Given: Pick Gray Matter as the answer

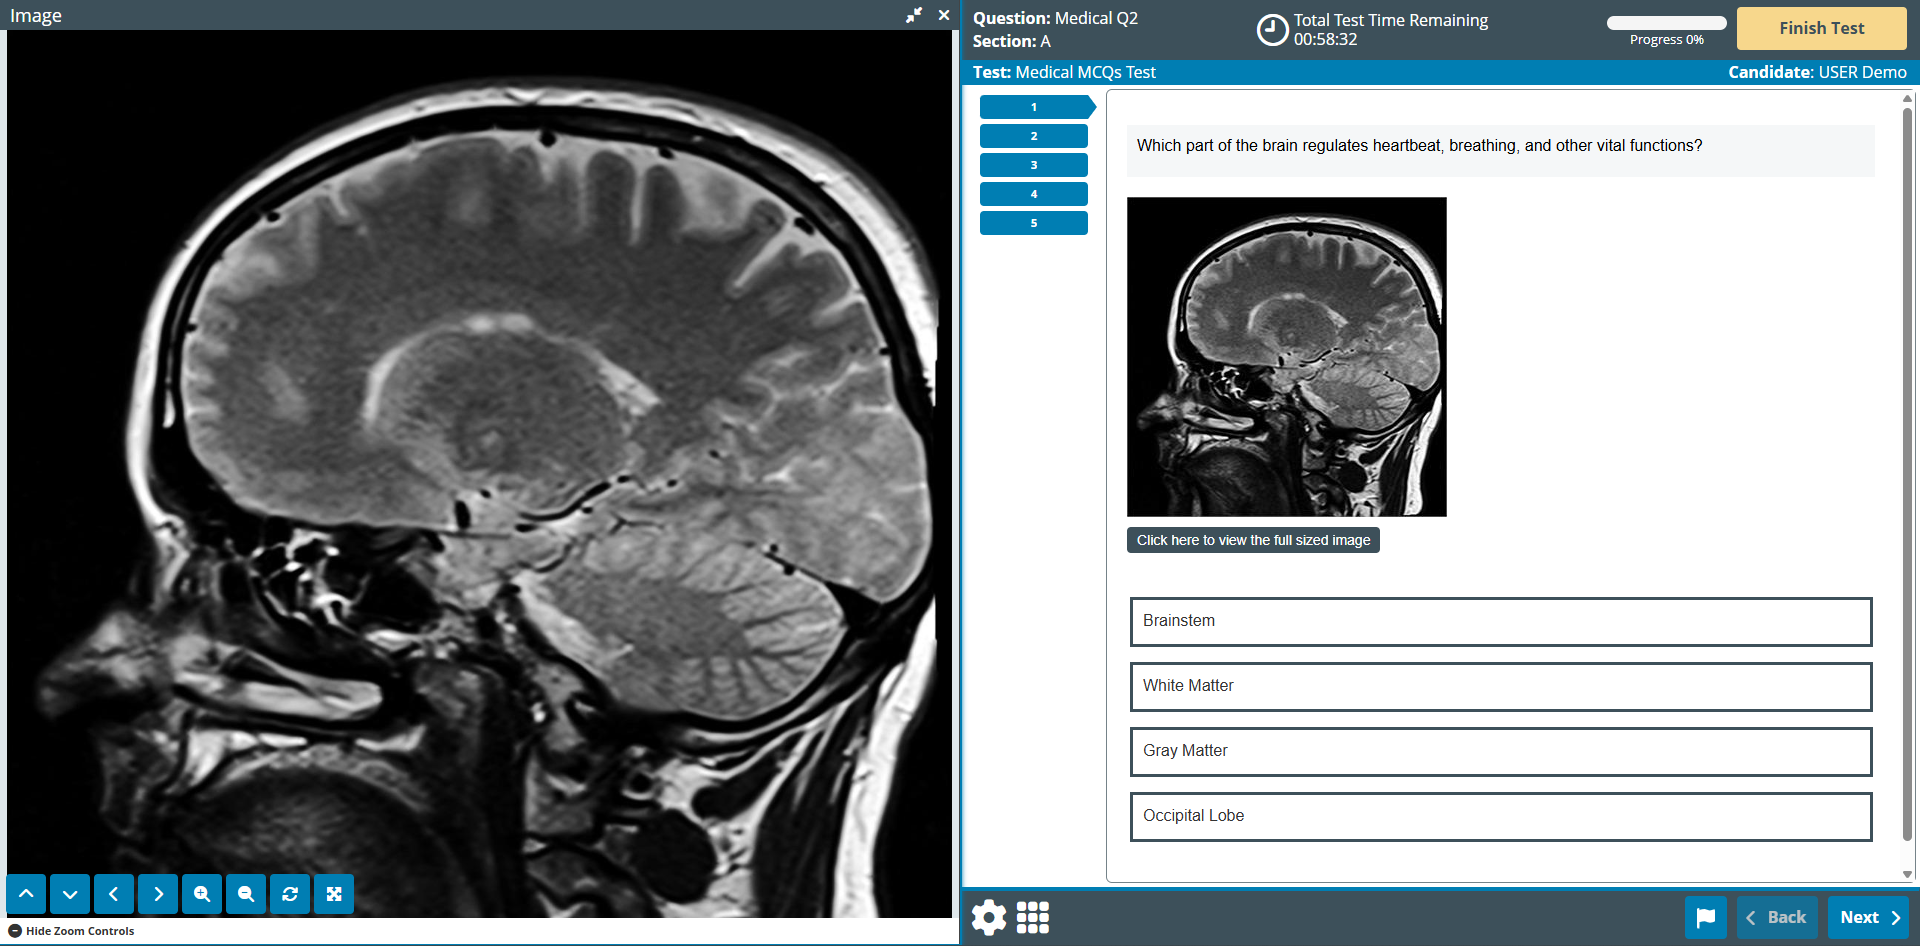Looking at the screenshot, I should point(1500,752).
